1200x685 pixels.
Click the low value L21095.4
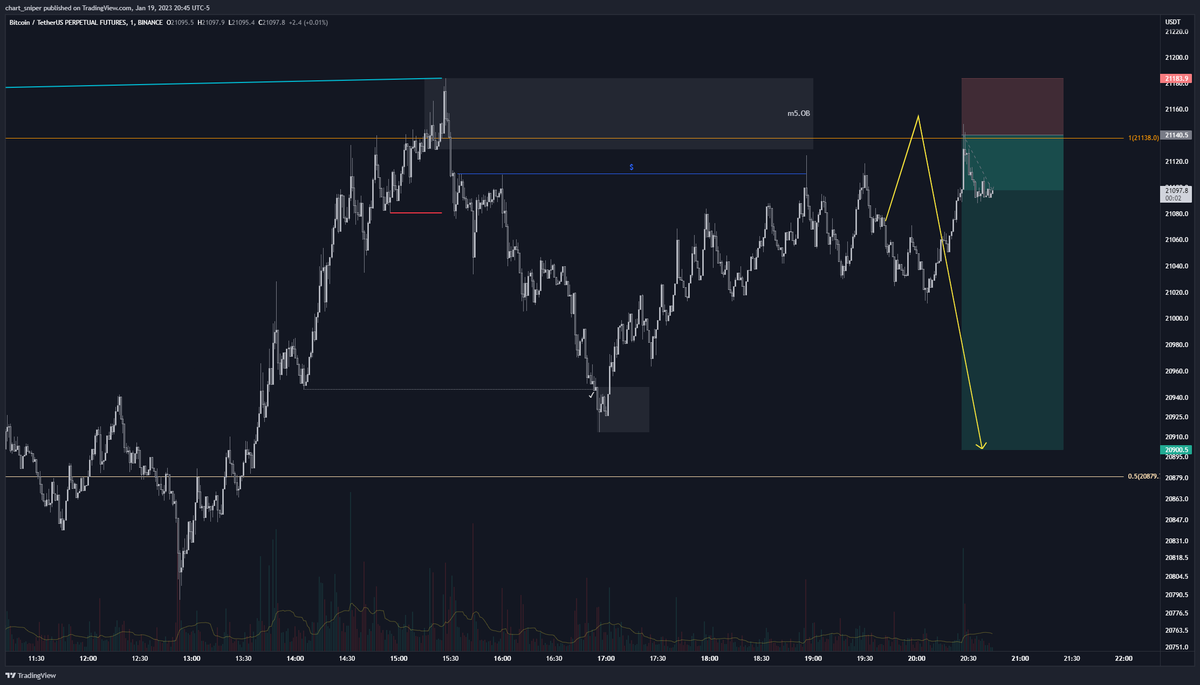[240, 21]
